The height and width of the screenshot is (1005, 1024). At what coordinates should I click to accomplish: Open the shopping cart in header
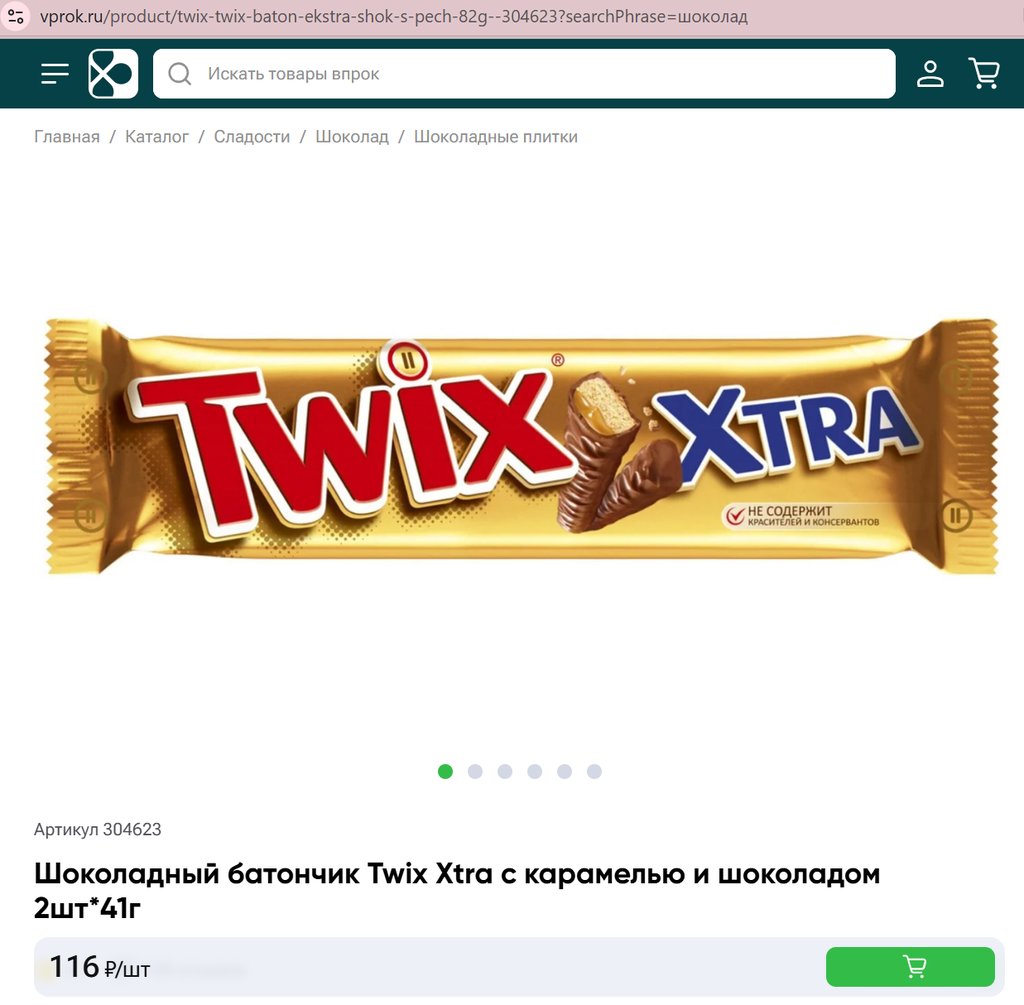click(984, 73)
